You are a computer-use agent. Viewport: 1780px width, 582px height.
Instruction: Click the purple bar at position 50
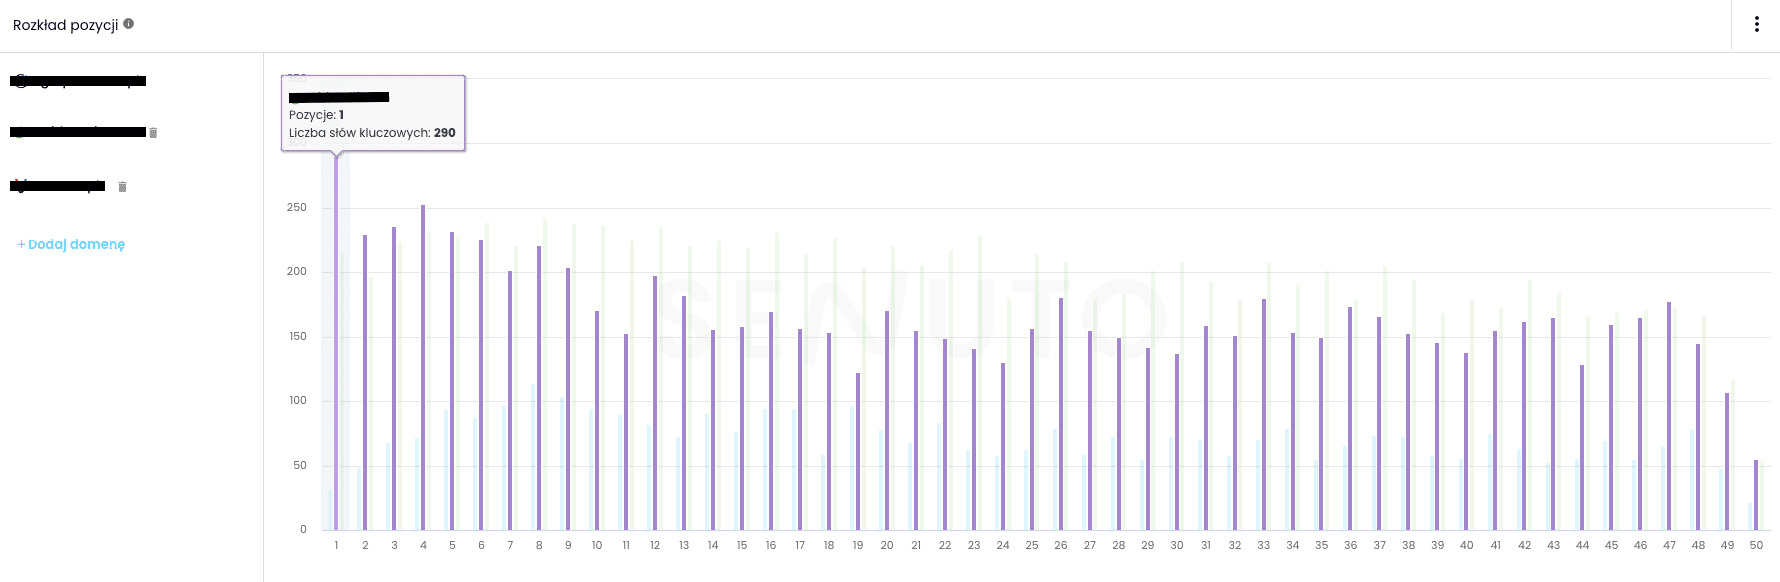pos(1756,495)
